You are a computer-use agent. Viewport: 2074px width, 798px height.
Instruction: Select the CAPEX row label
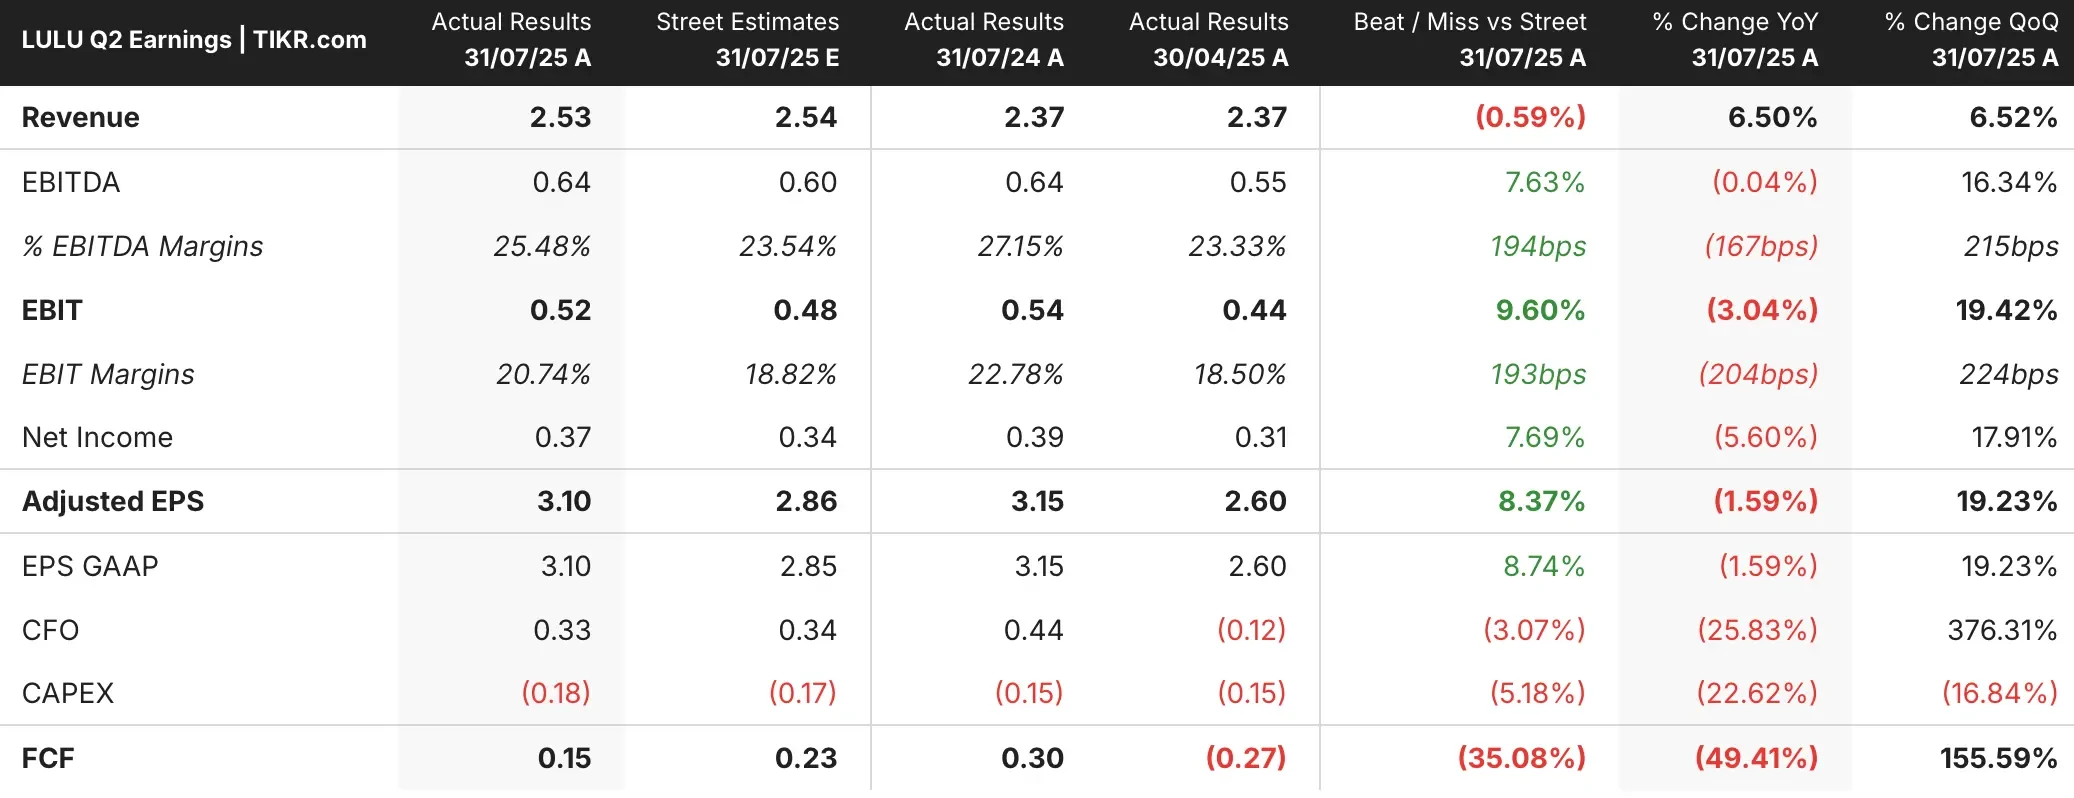pos(68,693)
